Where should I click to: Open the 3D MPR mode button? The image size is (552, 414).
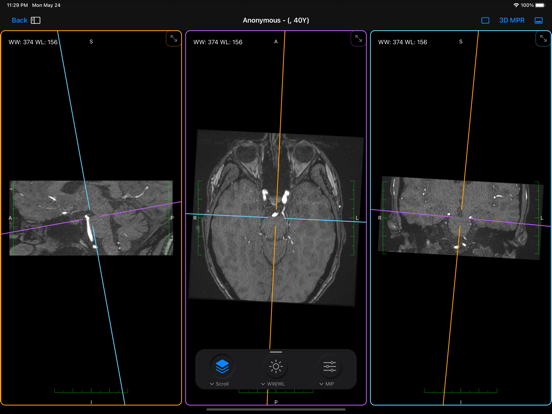tap(512, 20)
